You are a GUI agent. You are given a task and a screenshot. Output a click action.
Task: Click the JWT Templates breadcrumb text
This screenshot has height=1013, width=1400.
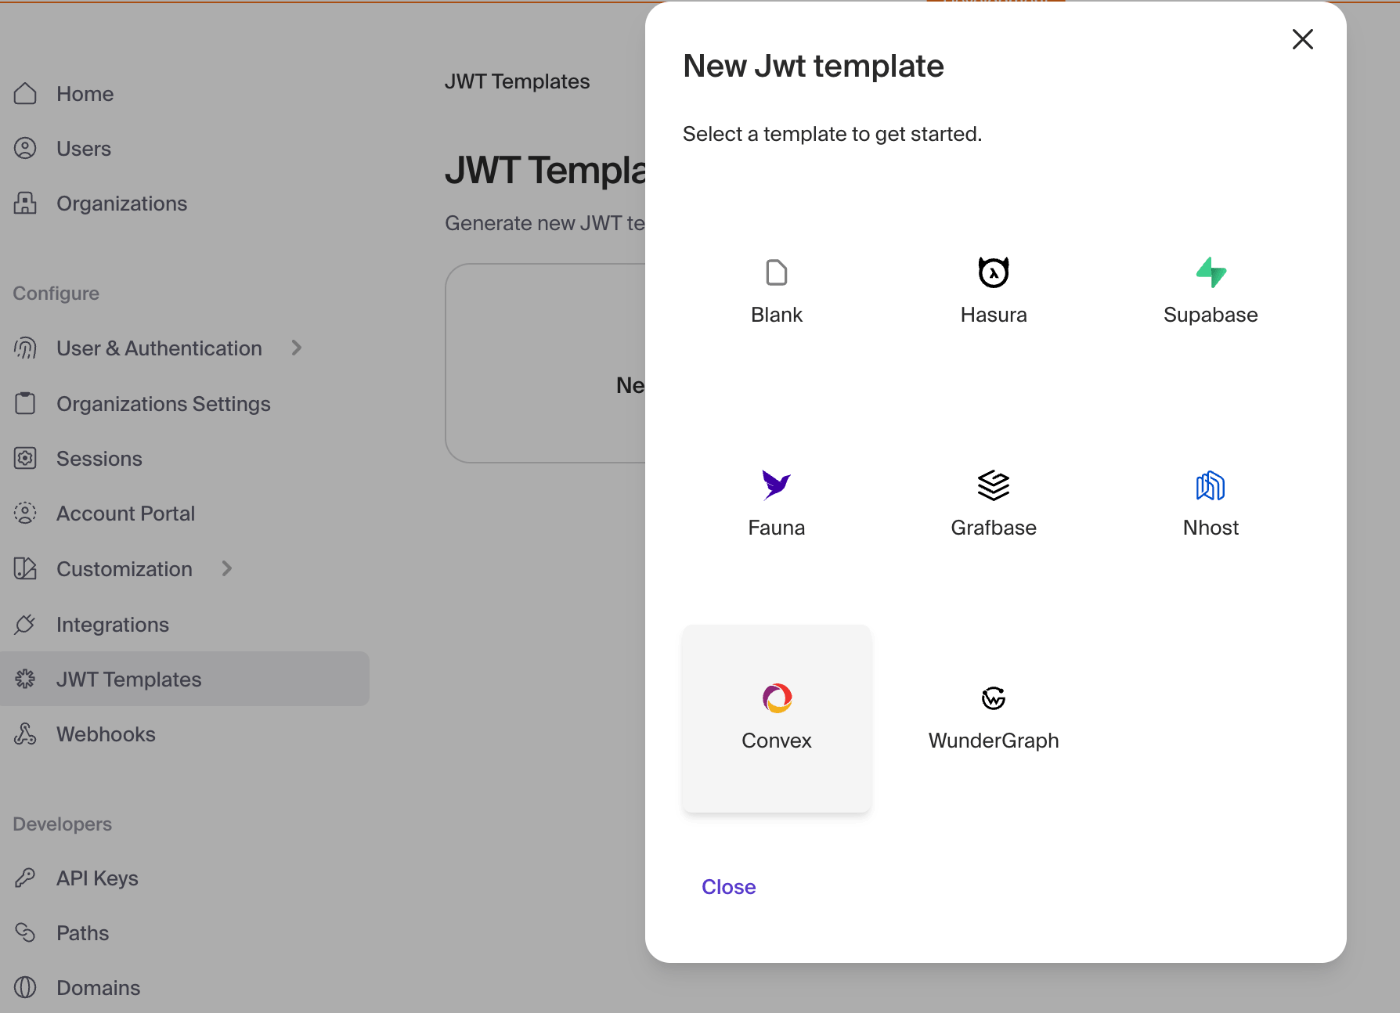(x=517, y=82)
